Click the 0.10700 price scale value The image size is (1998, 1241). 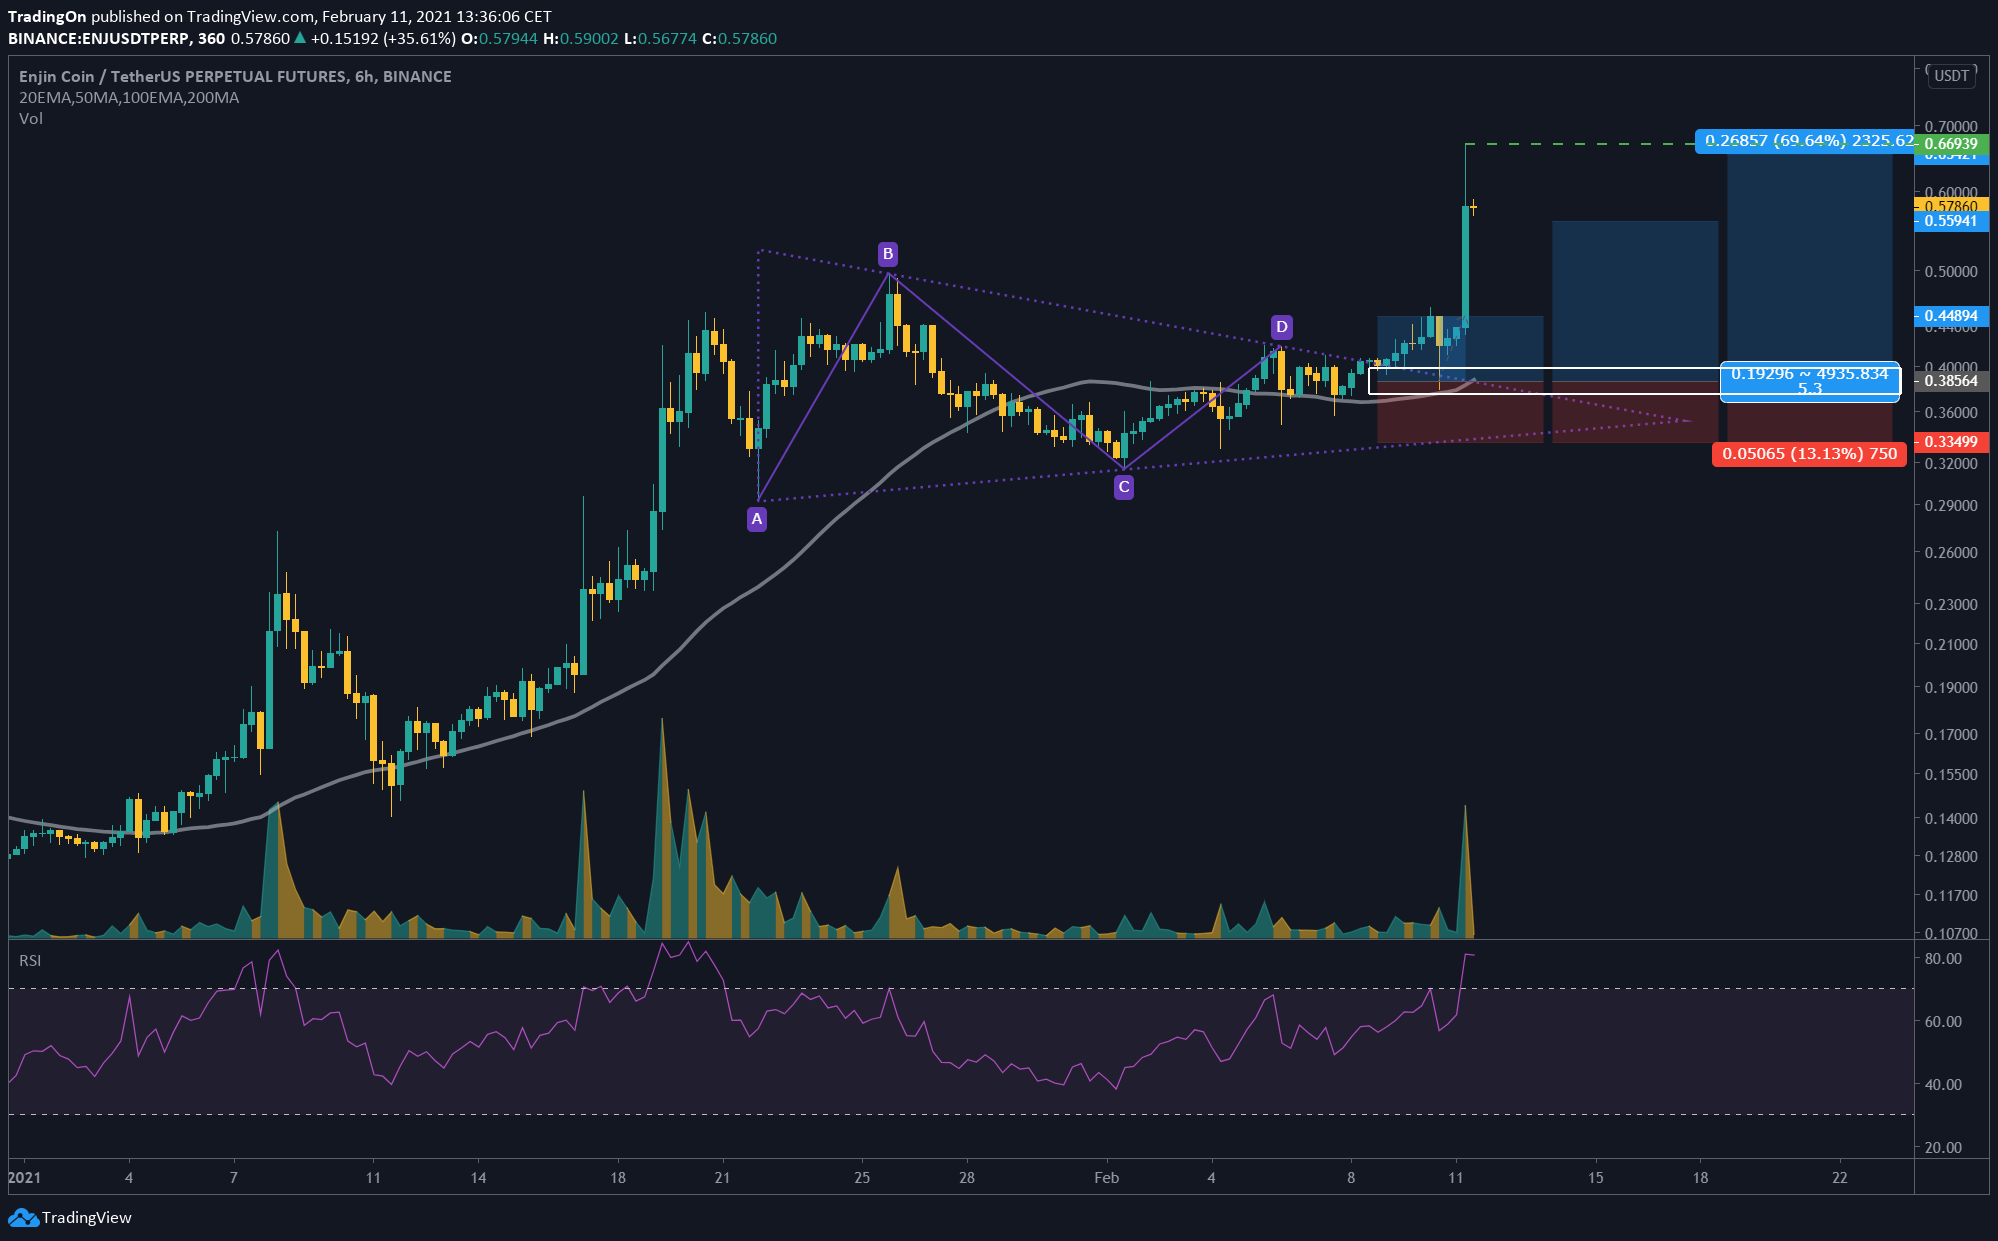point(1951,933)
